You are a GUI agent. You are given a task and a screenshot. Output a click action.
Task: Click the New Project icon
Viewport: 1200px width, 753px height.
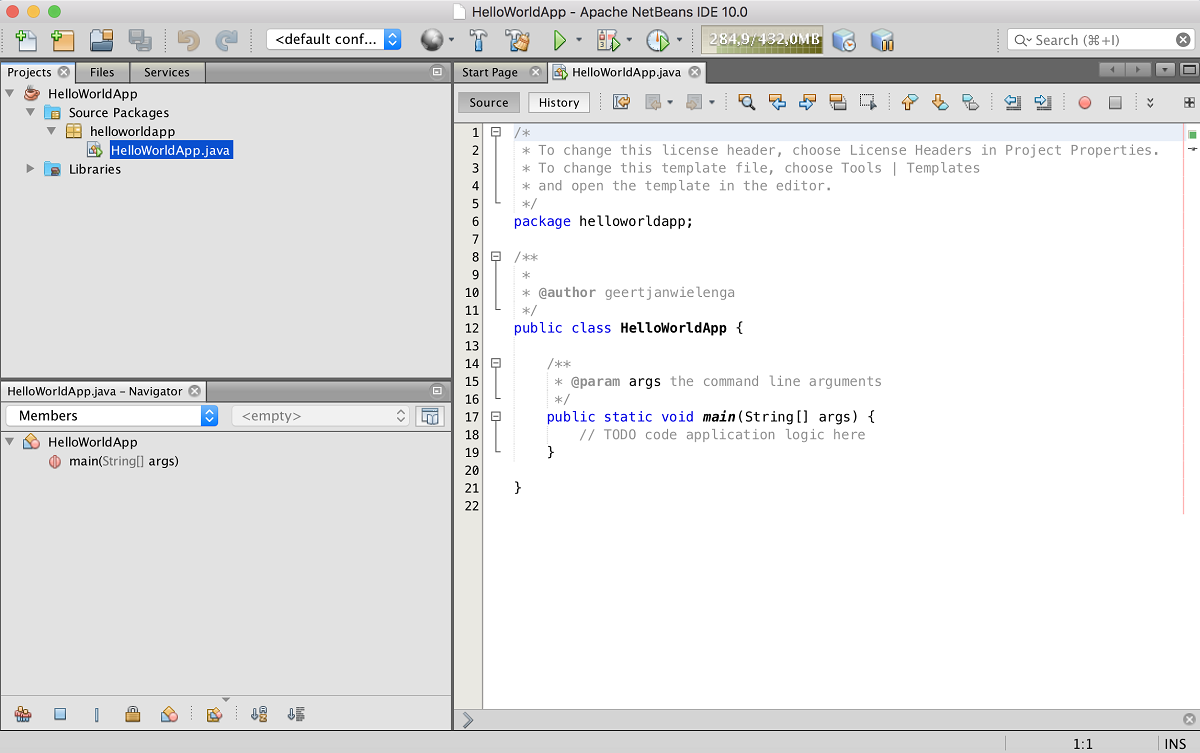63,40
